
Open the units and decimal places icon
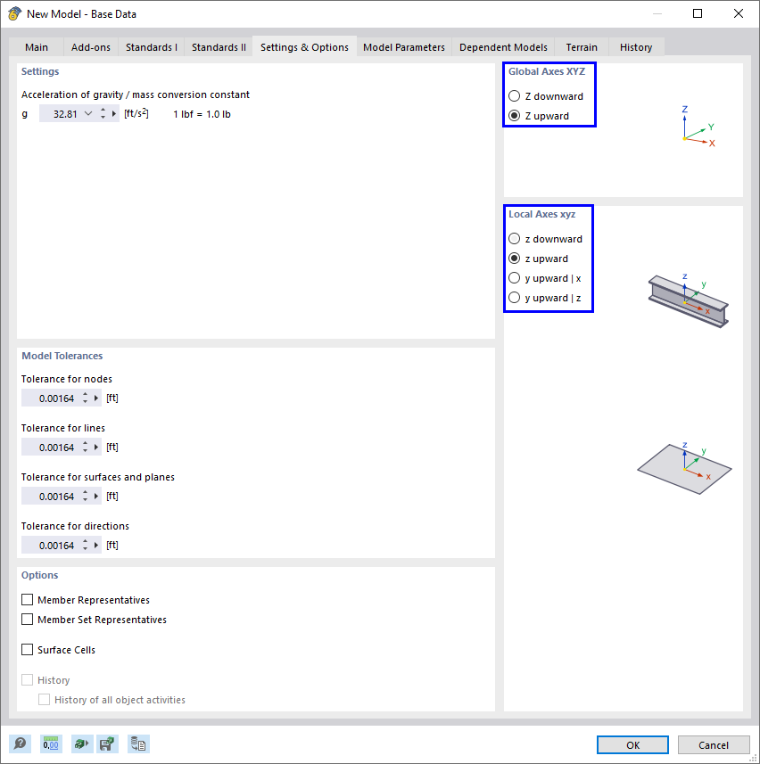point(51,744)
